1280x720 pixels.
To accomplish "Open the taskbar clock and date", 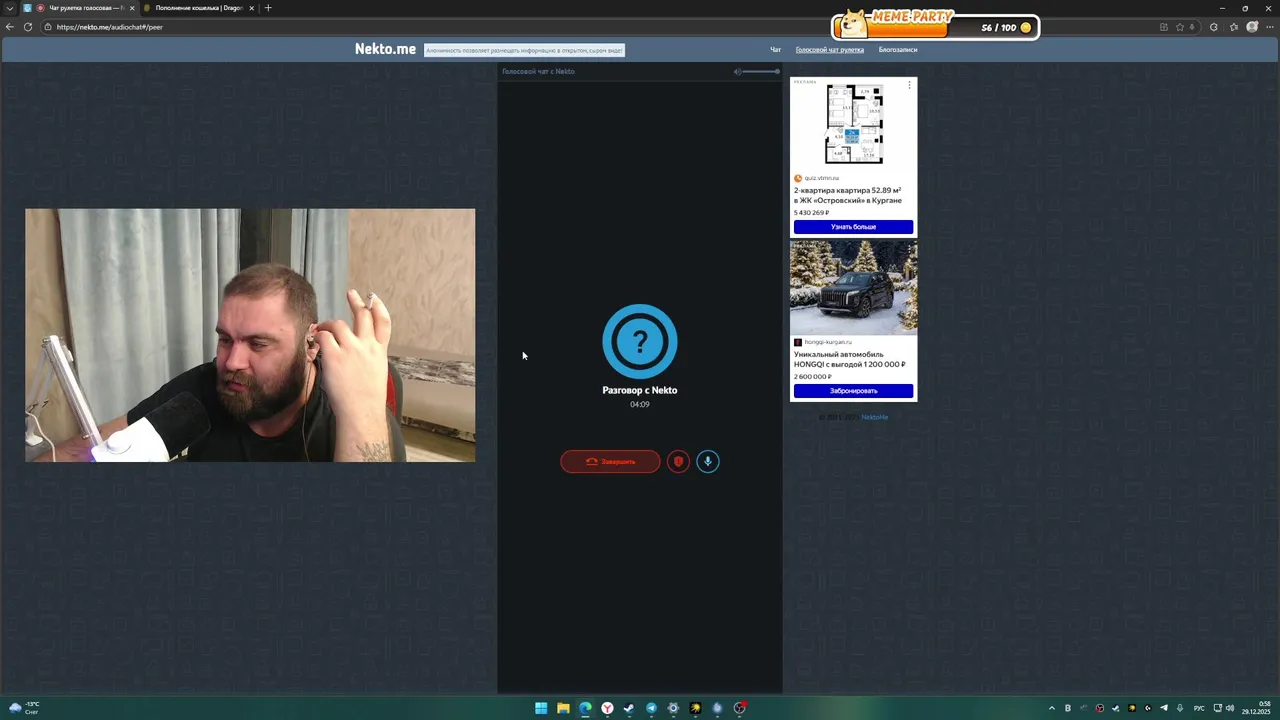I will [x=1258, y=708].
